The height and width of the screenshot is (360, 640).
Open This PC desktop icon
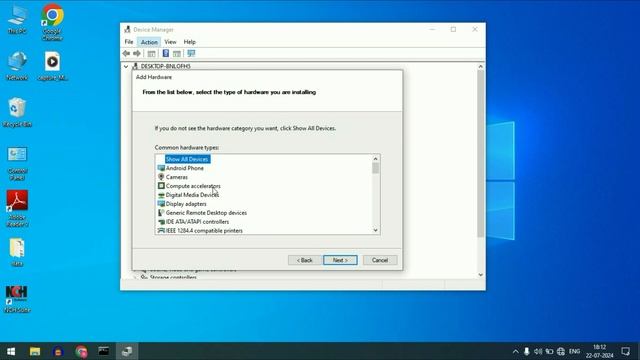coord(17,20)
